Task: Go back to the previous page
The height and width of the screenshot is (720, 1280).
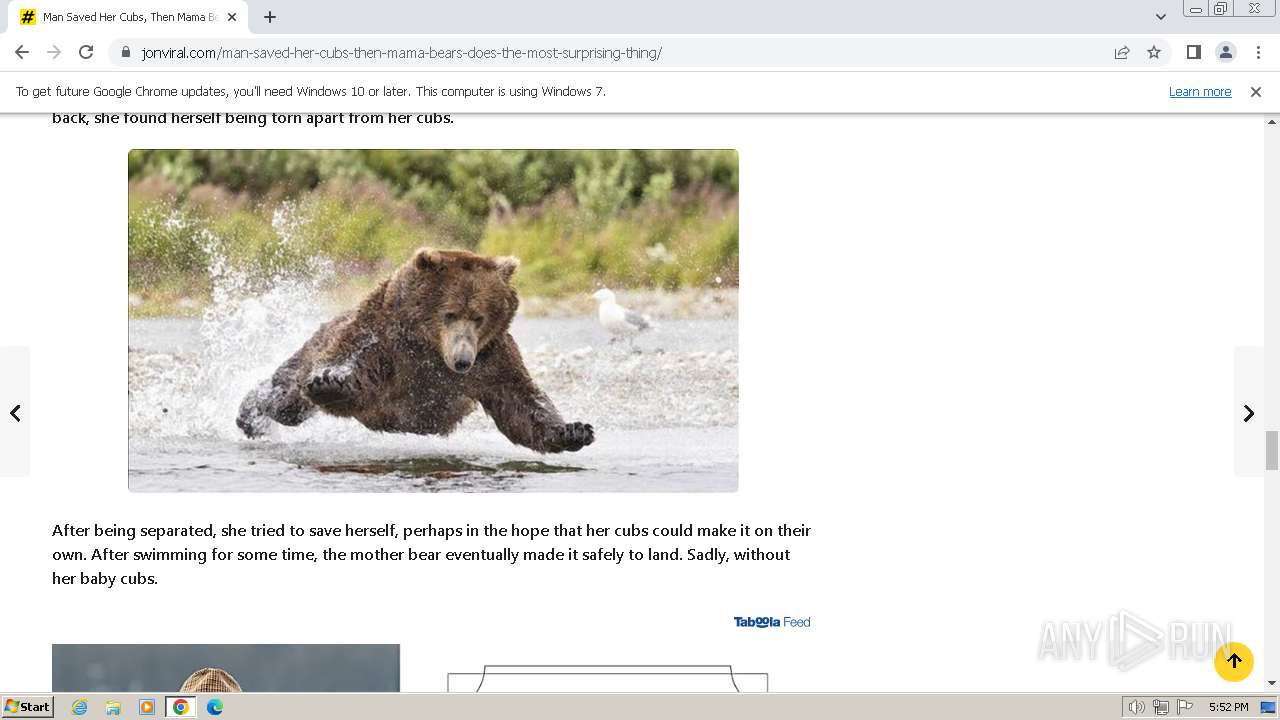Action: (22, 52)
